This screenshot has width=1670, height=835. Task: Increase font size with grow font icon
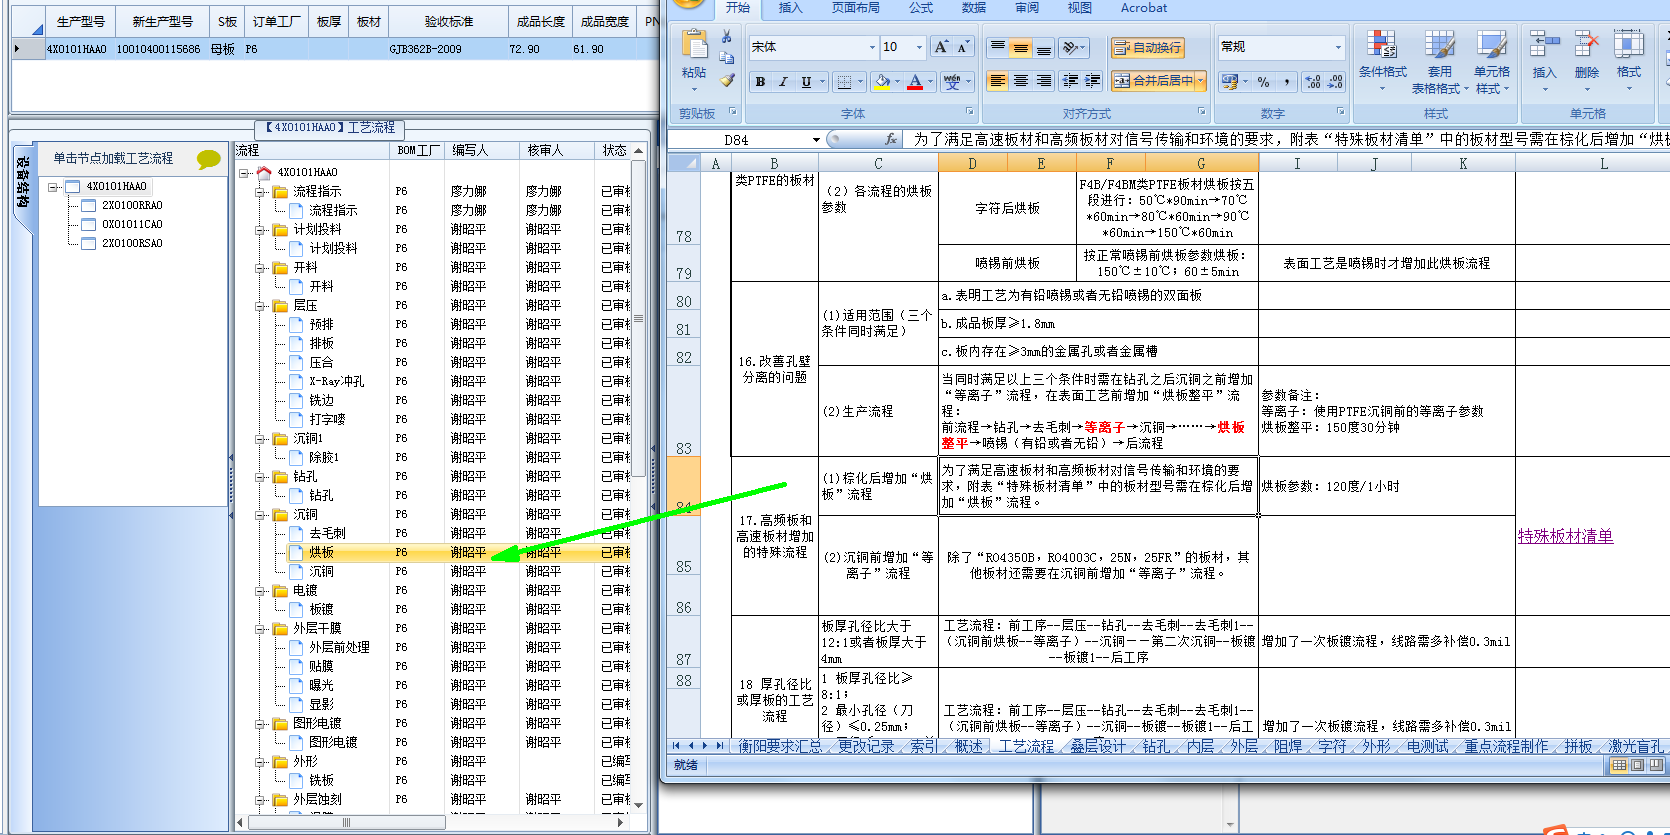pyautogui.click(x=941, y=47)
